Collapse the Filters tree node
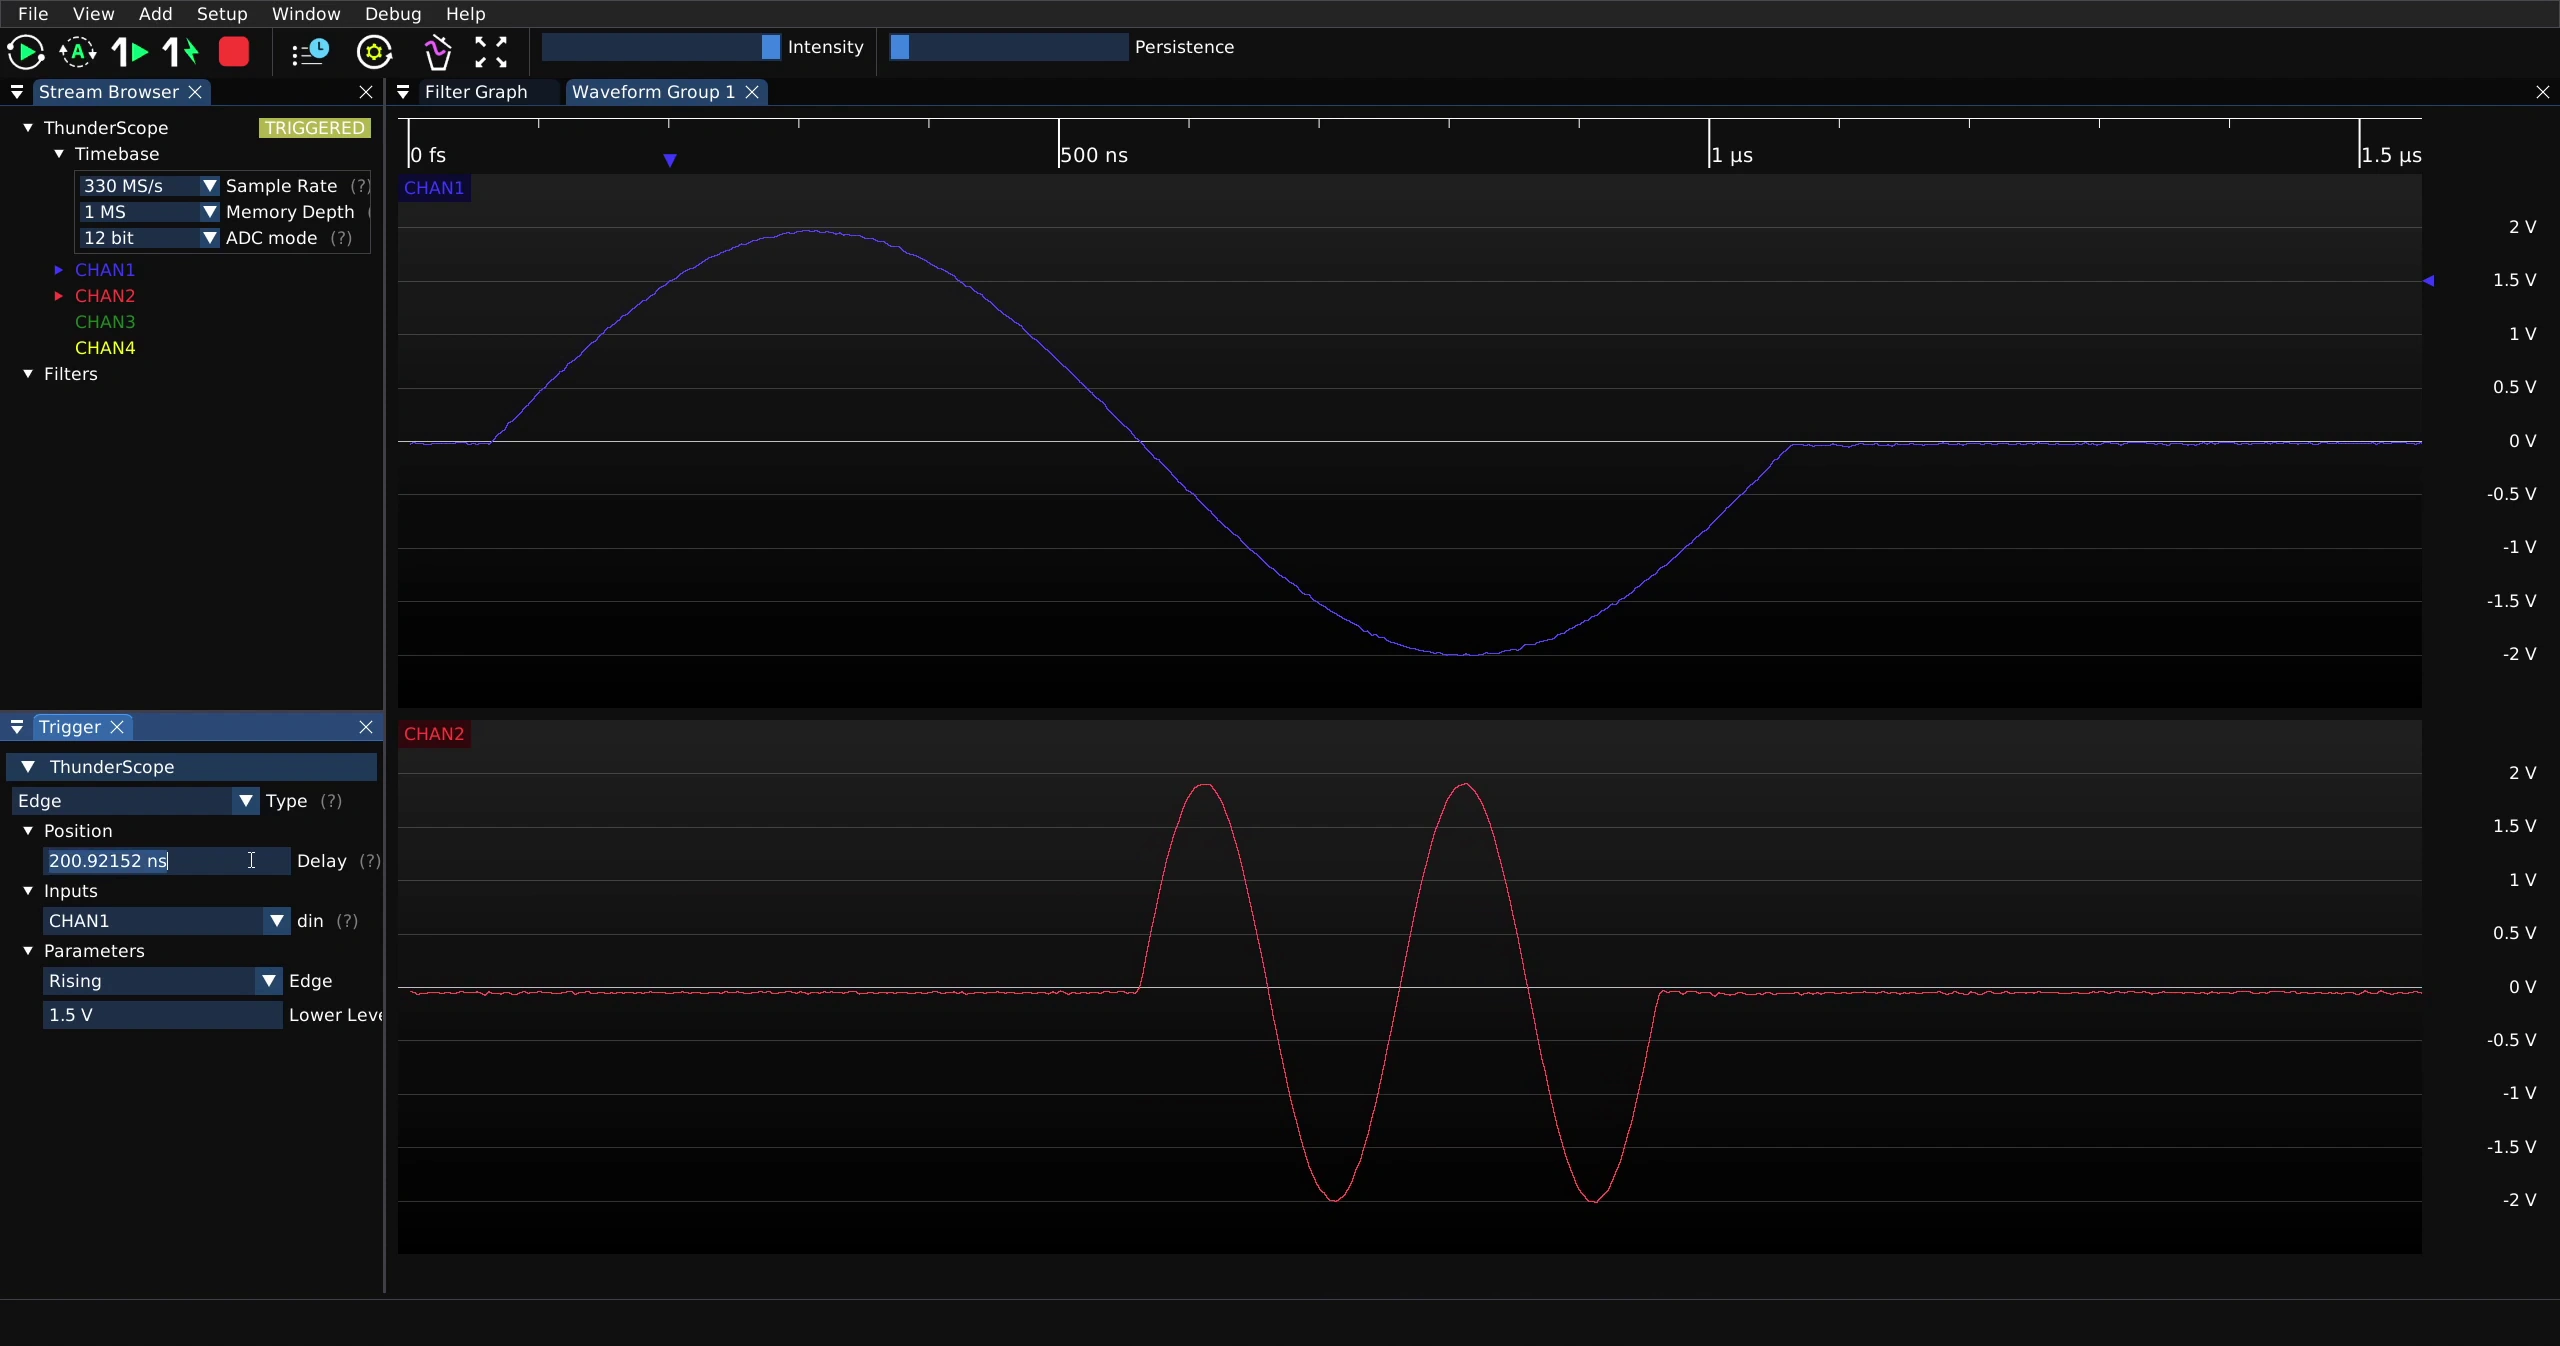Screen dimensions: 2560x1346 pos(28,374)
